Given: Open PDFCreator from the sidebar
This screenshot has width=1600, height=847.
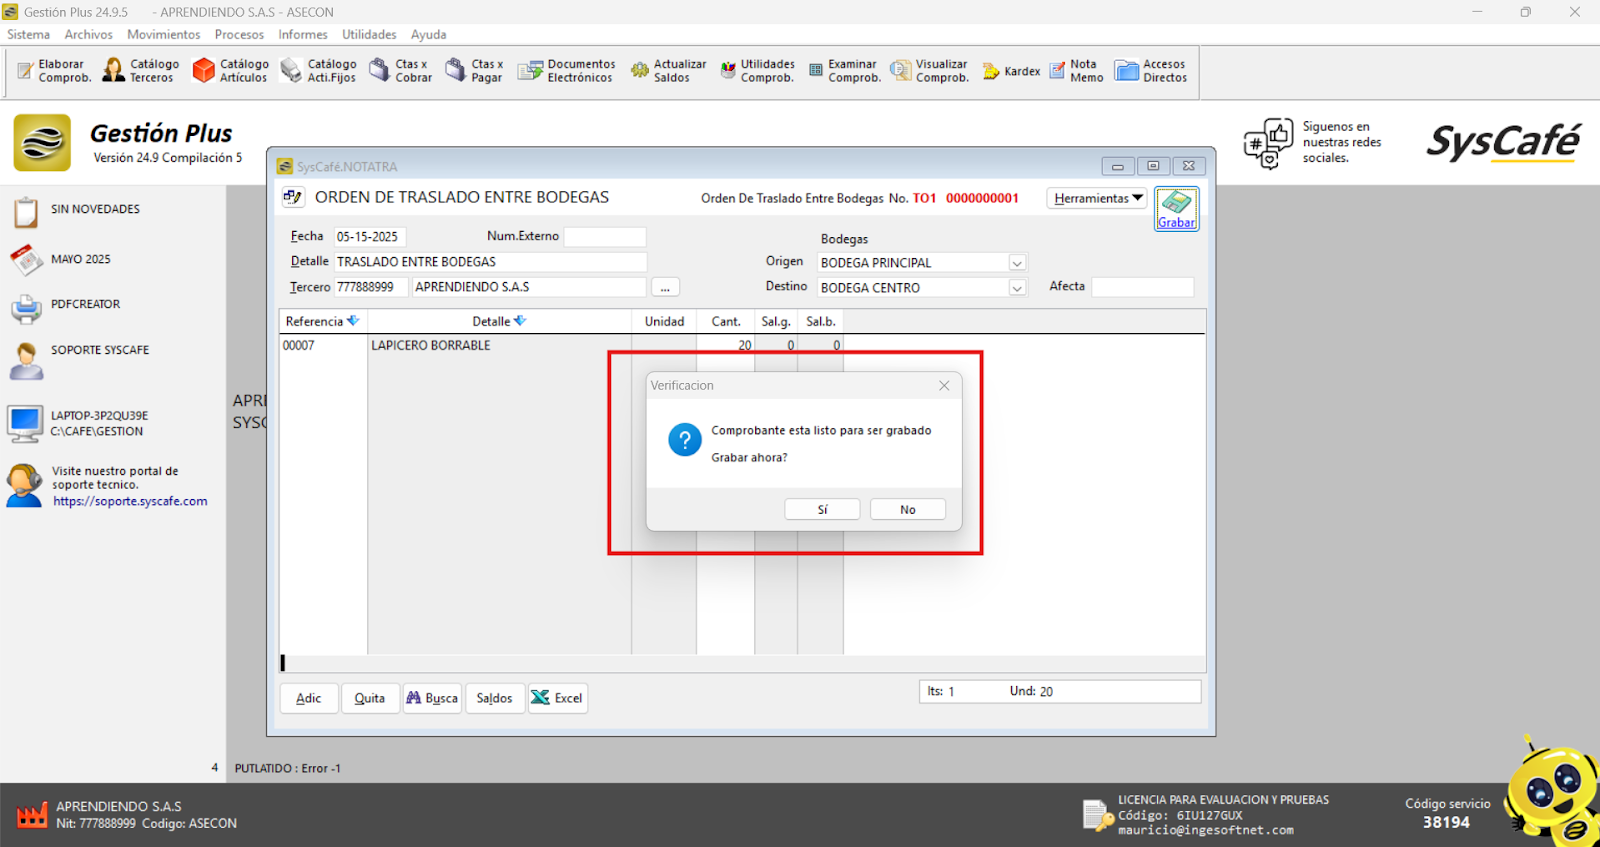Looking at the screenshot, I should (27, 308).
